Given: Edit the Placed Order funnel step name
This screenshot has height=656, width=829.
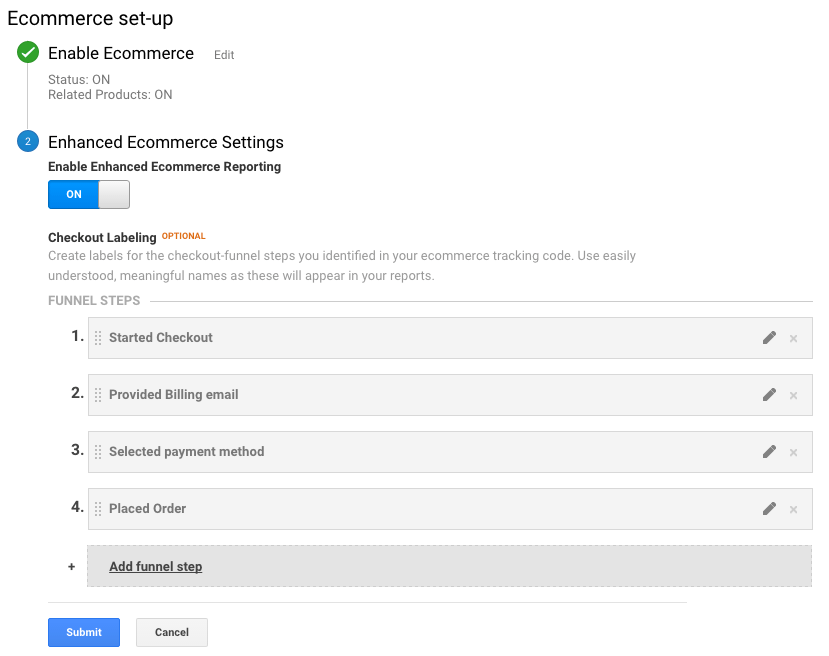Looking at the screenshot, I should (769, 509).
